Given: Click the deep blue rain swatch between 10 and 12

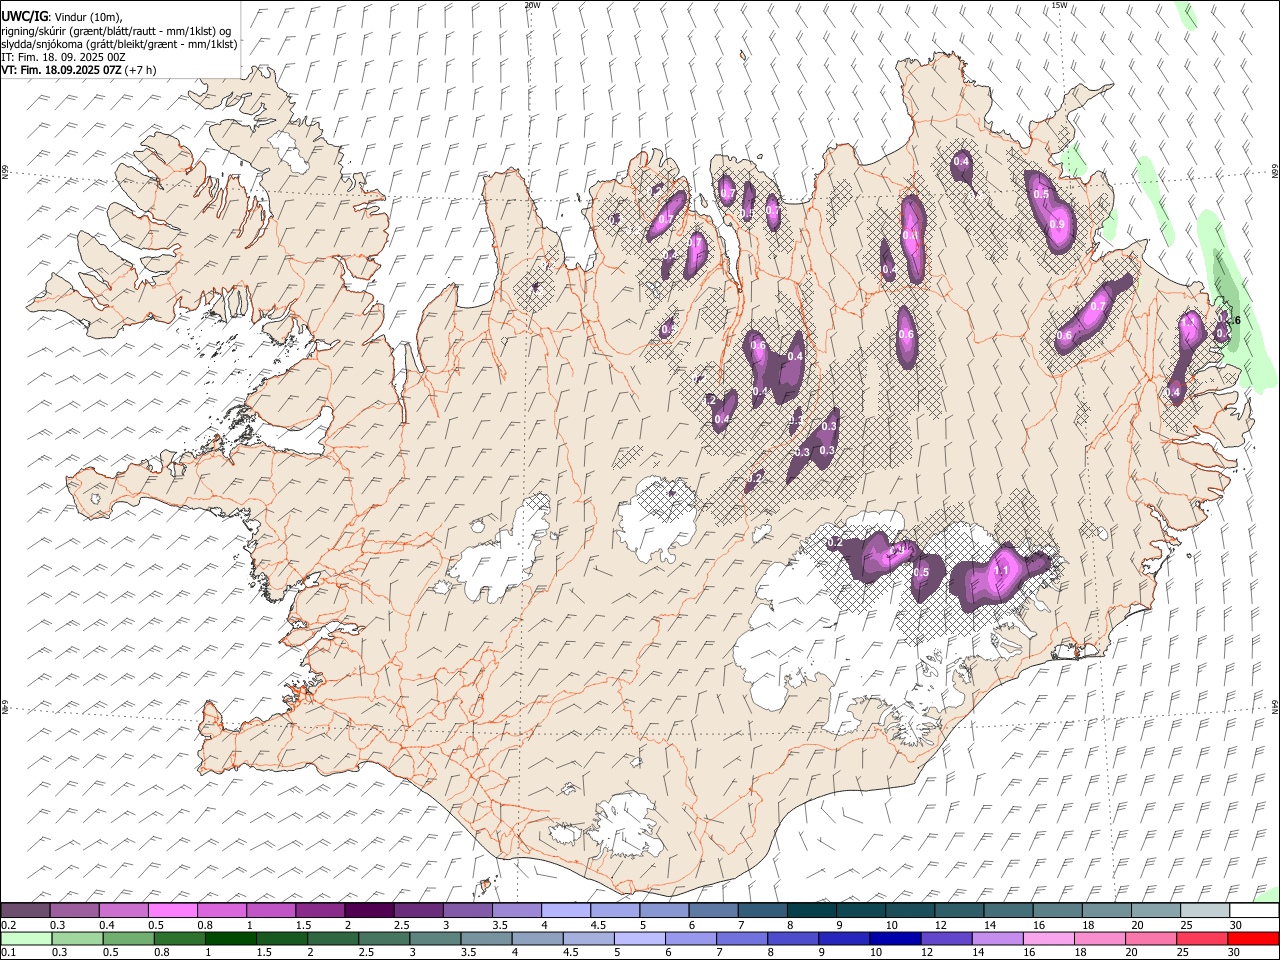Looking at the screenshot, I should pos(894,938).
